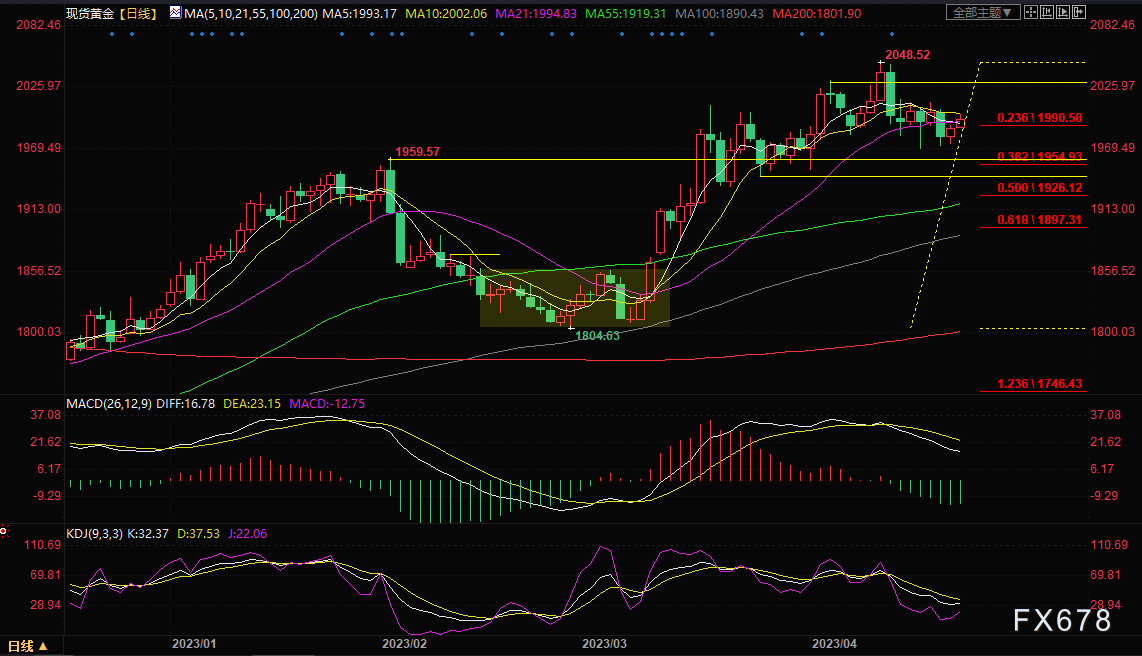Viewport: 1142px width, 656px height.
Task: Click the yellow highlighted rectangle near 1804.63
Action: coord(574,297)
